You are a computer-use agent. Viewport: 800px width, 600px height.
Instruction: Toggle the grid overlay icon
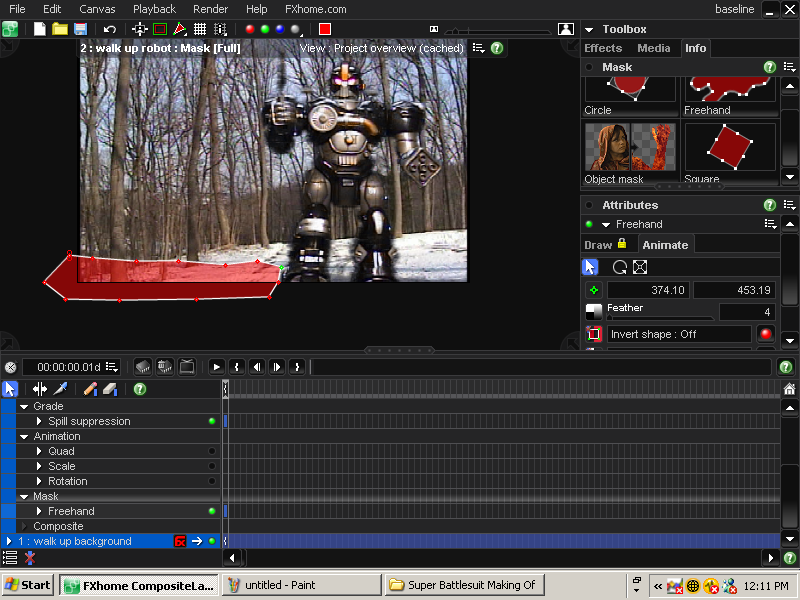200,29
